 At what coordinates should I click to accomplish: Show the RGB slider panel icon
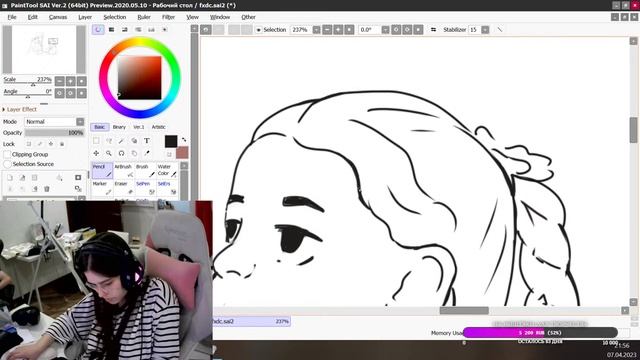click(111, 30)
